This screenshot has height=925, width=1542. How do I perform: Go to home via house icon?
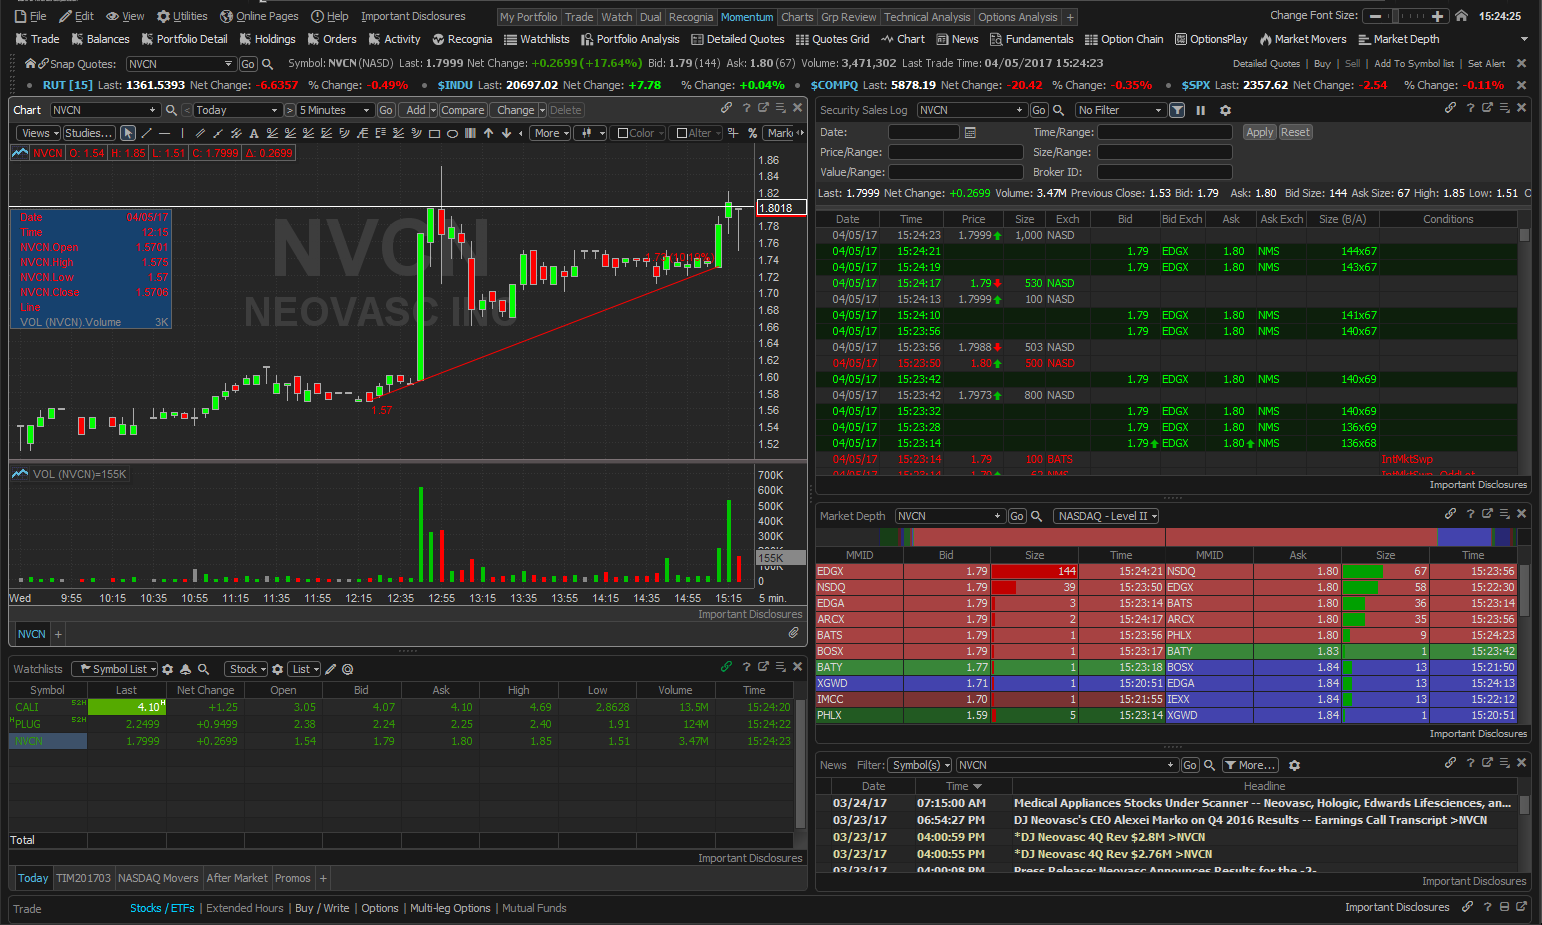pos(1461,16)
